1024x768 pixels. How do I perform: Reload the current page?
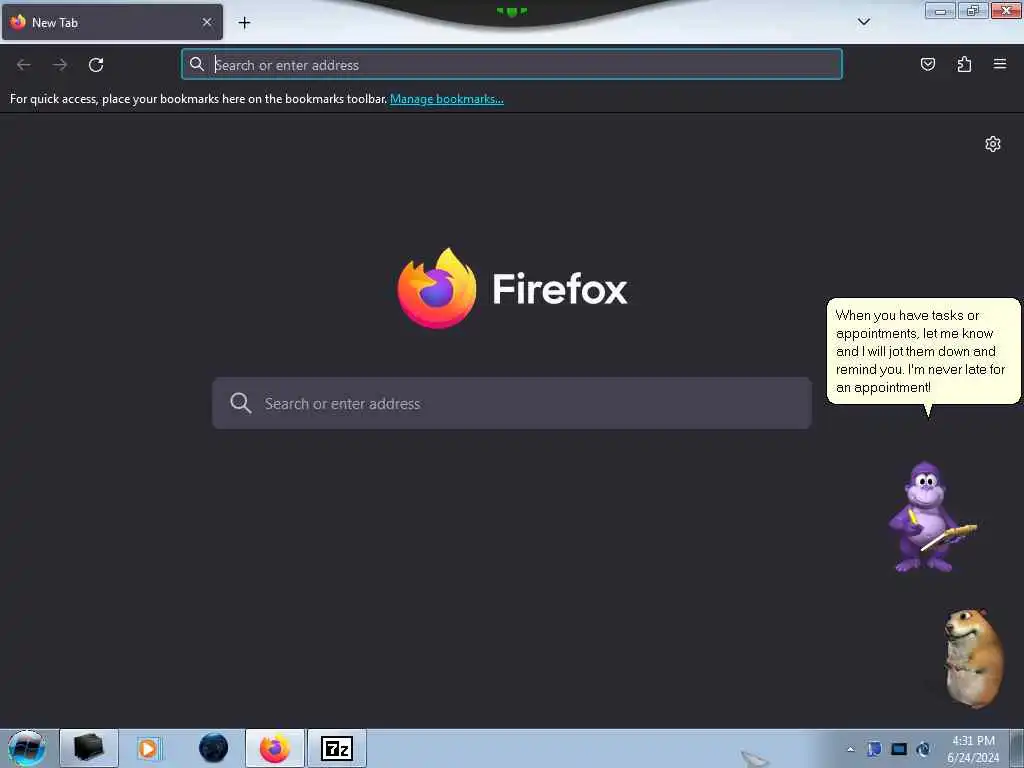click(96, 65)
